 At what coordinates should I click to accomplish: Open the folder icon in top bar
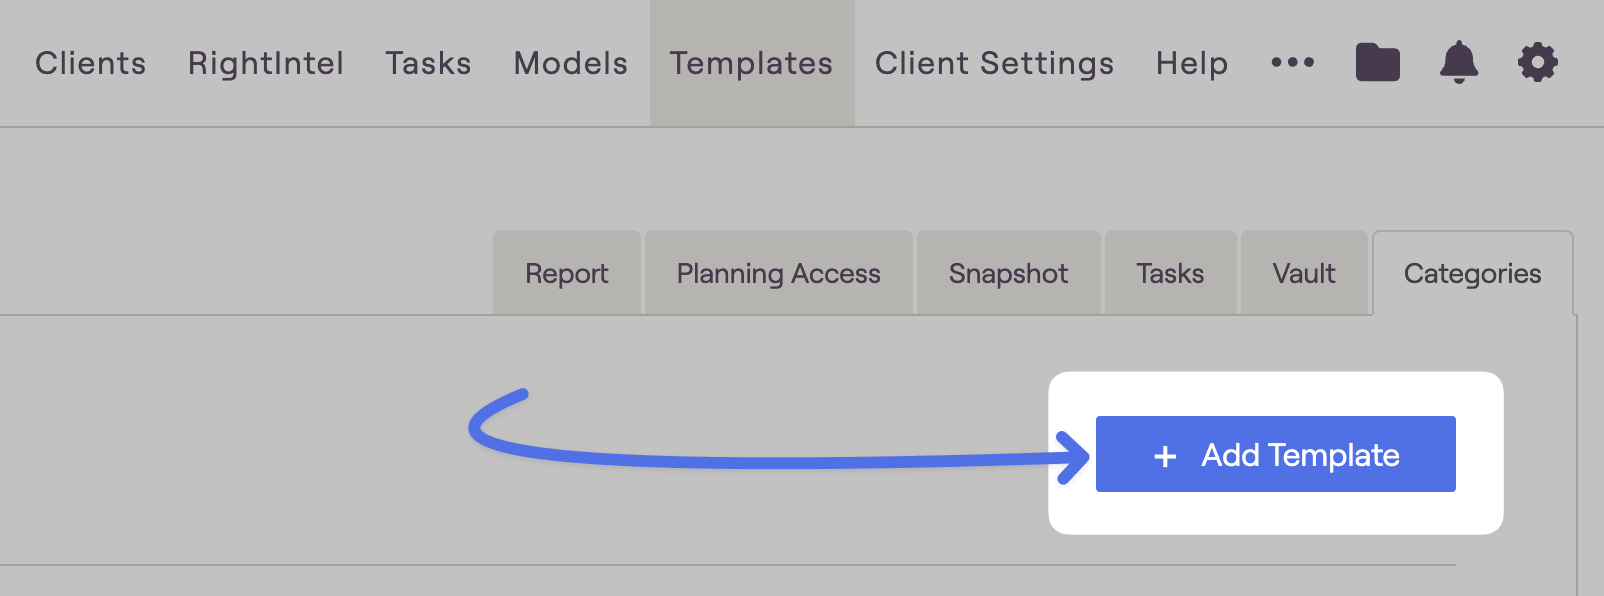pyautogui.click(x=1377, y=63)
